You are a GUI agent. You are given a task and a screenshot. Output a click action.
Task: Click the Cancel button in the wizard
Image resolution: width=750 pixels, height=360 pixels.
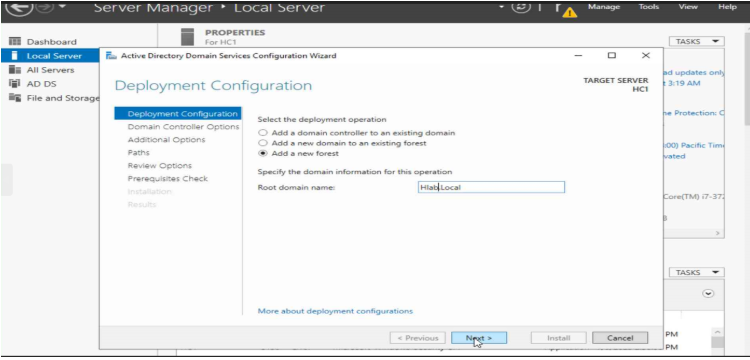click(620, 338)
